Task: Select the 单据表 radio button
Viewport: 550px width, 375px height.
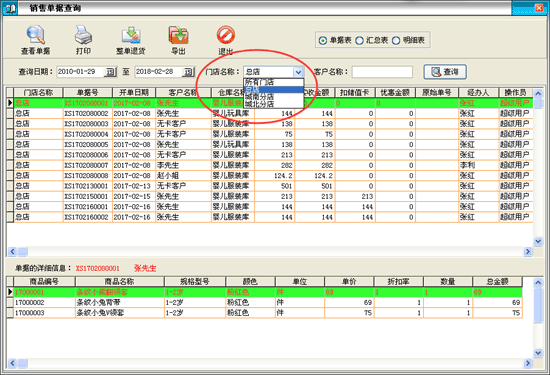Action: tap(323, 41)
